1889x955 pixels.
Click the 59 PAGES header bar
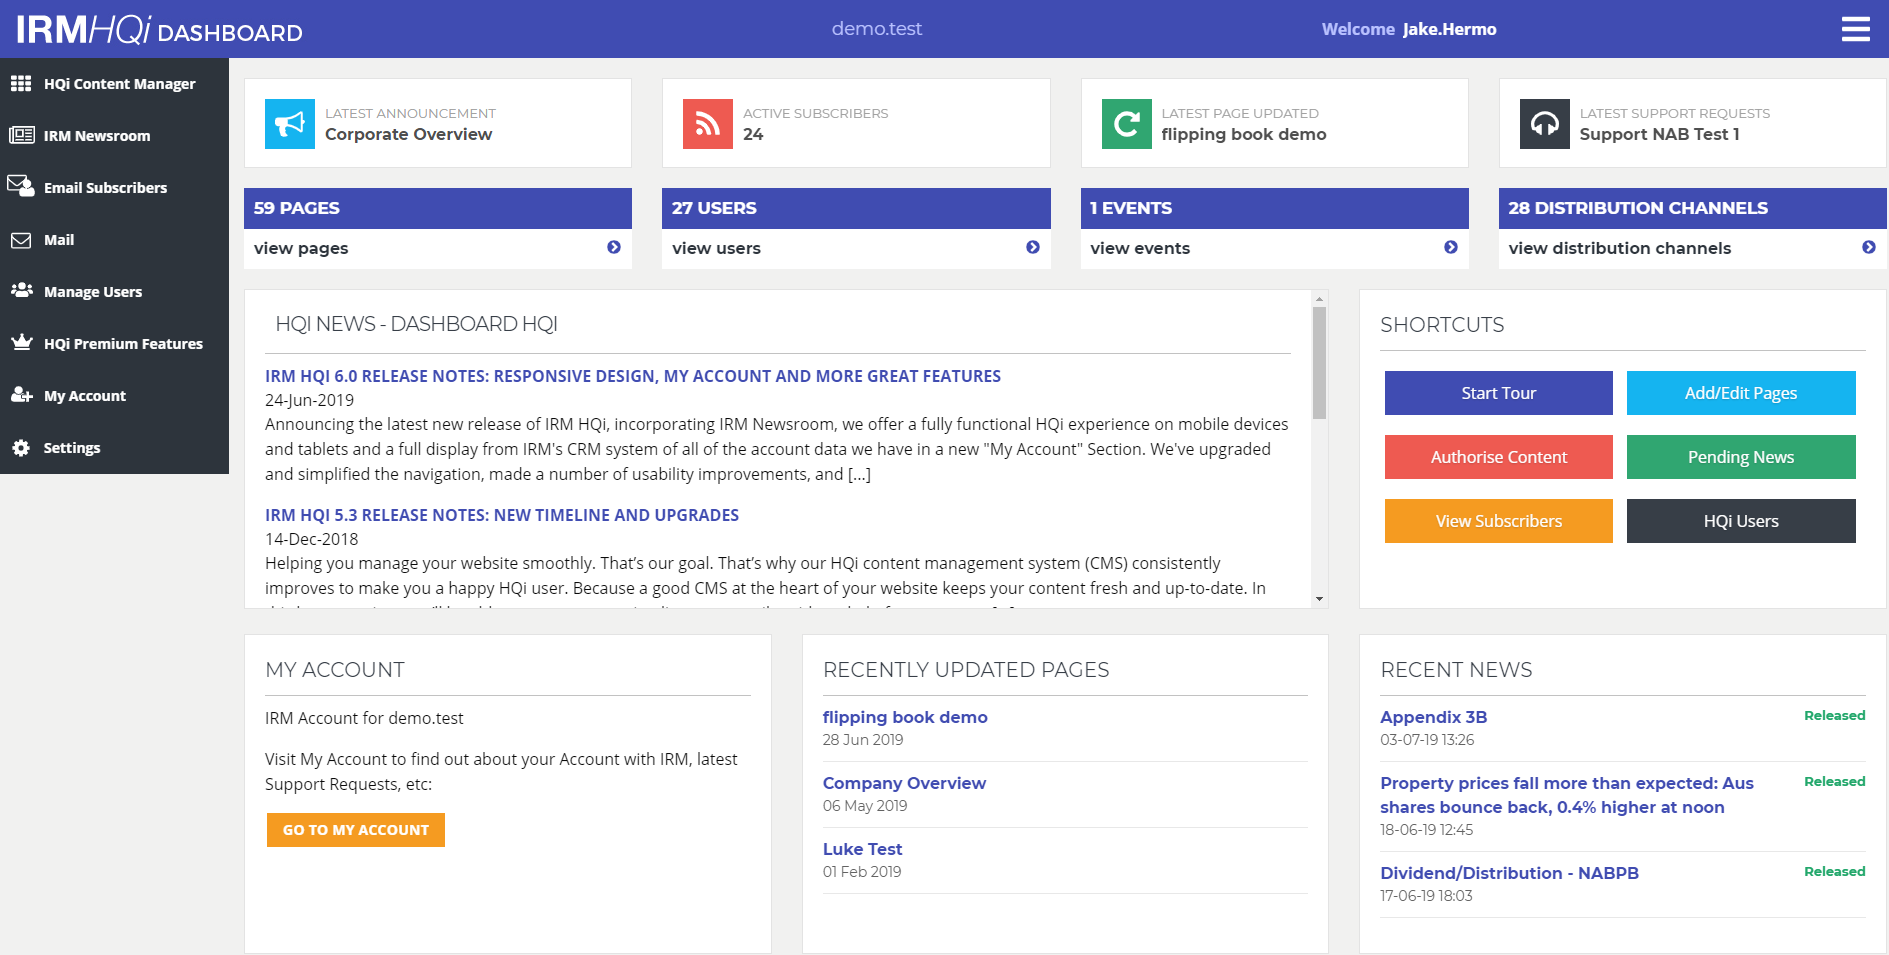point(438,208)
